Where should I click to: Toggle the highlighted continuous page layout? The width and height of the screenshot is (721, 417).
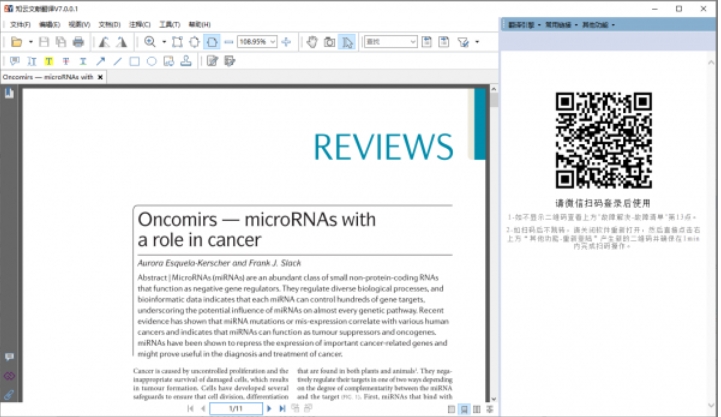tap(464, 409)
